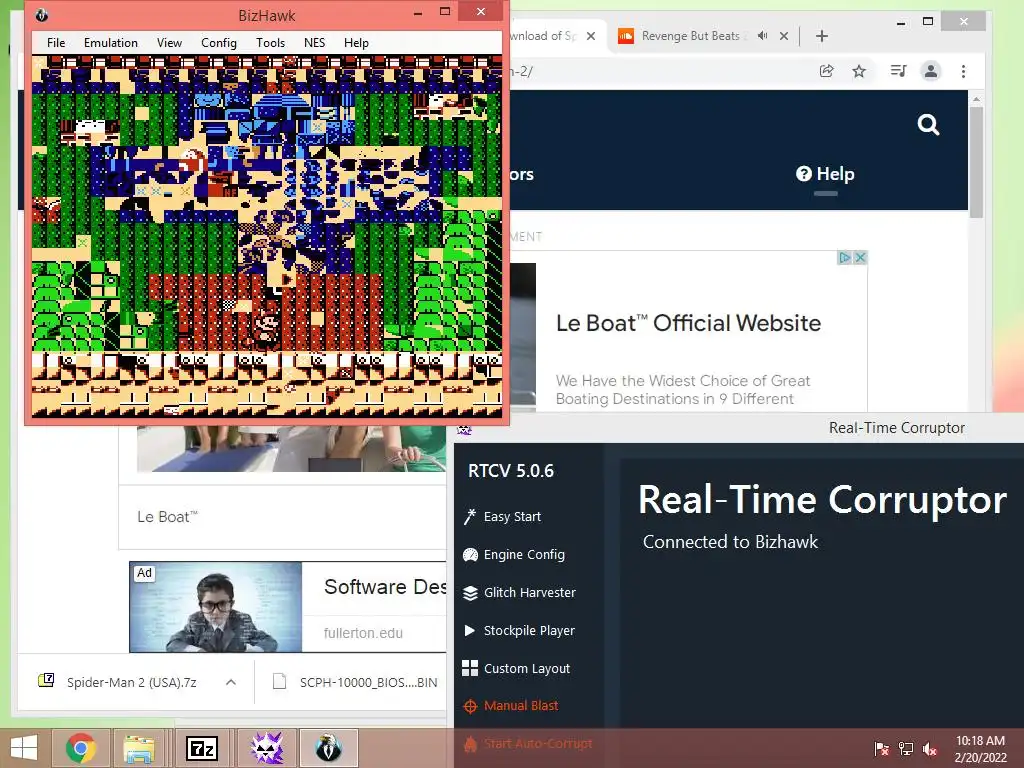Image resolution: width=1024 pixels, height=768 pixels.
Task: Click the Stockpile Player play icon
Action: pos(469,630)
